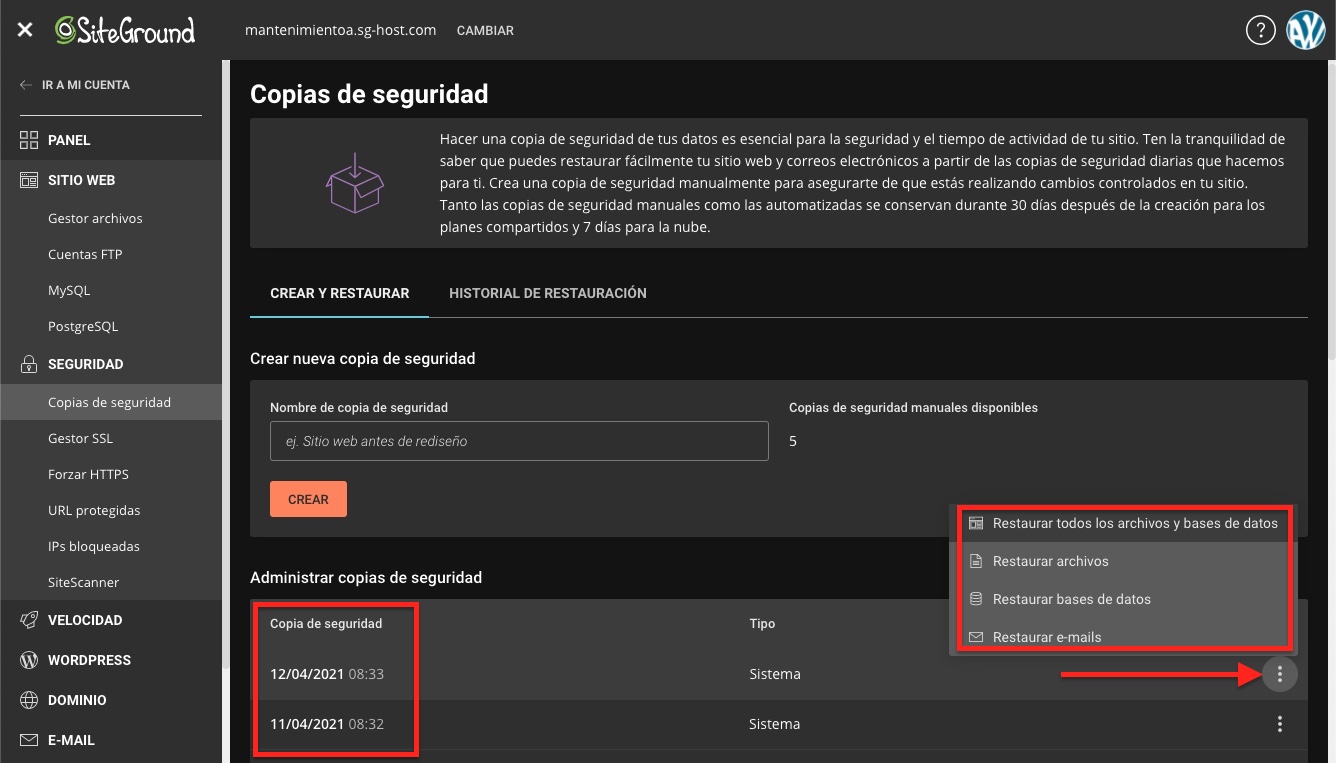The width and height of the screenshot is (1336, 763).
Task: Click the Sitio Web section icon
Action: click(x=29, y=180)
